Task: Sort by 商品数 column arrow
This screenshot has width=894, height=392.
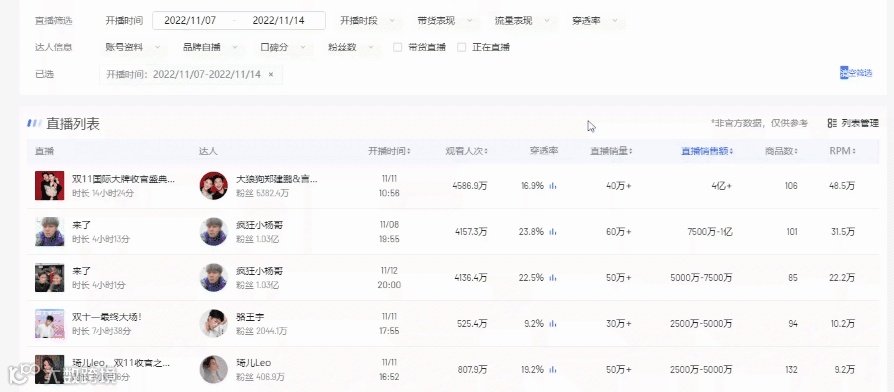Action: [795, 152]
